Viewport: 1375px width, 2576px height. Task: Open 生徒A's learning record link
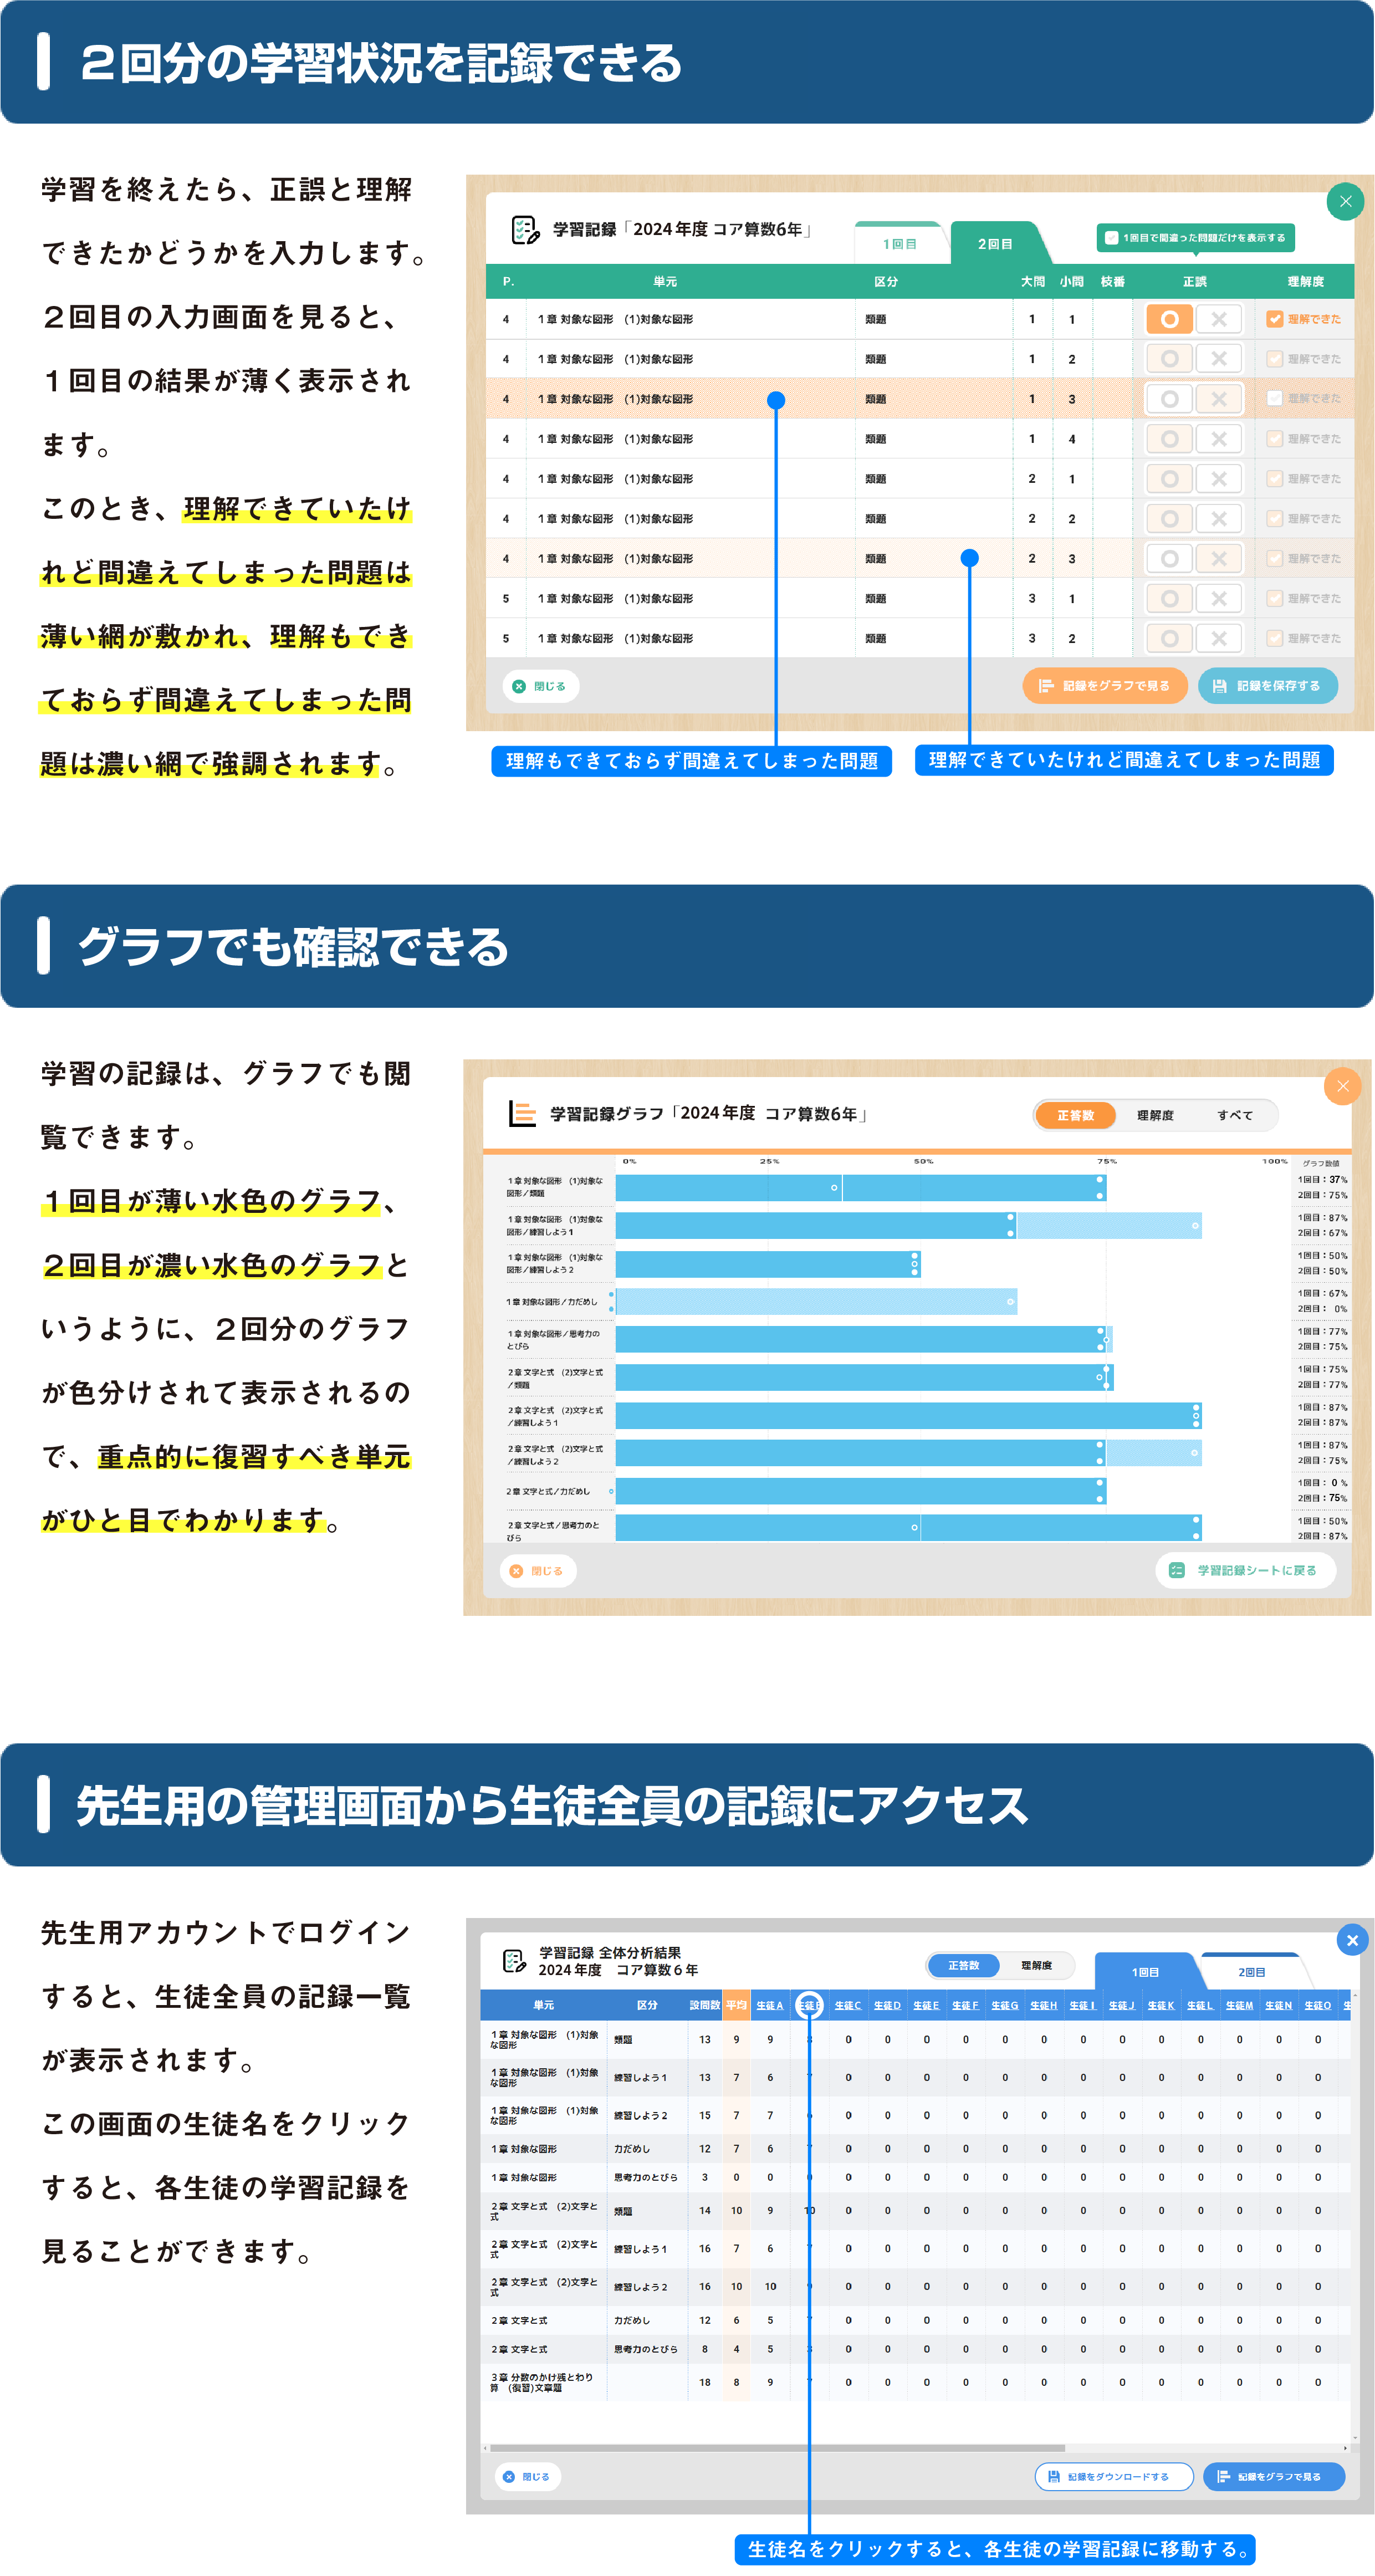click(x=770, y=2005)
